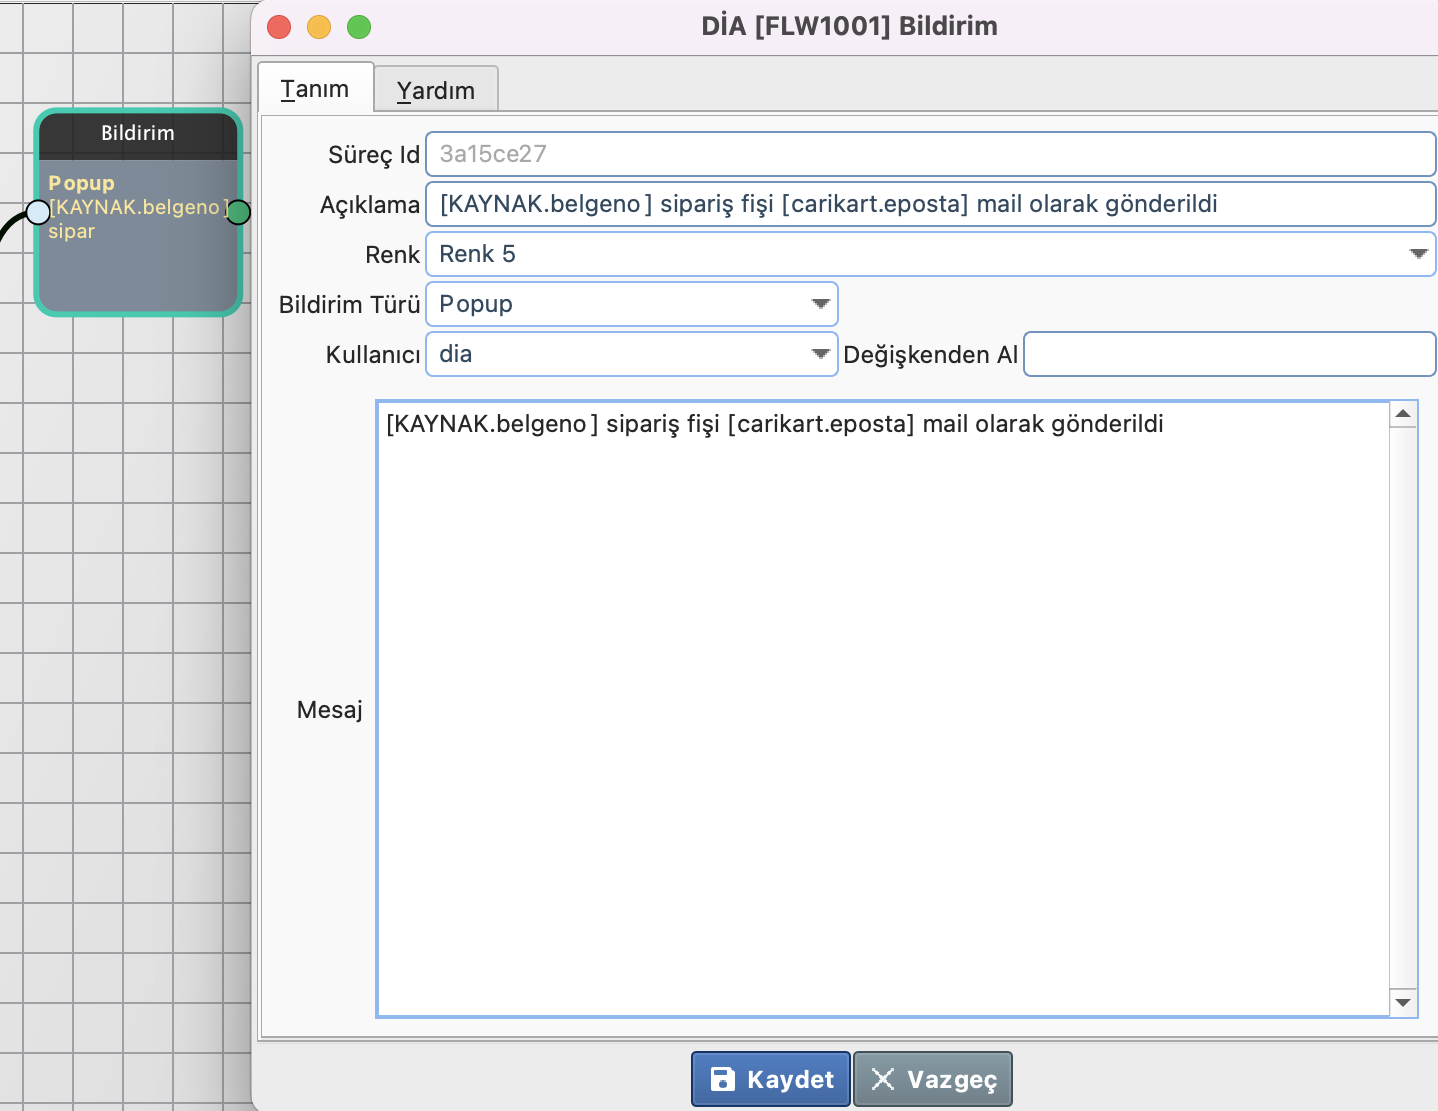The width and height of the screenshot is (1438, 1111).
Task: Click the Mesaj scrollbar down arrow
Action: coord(1403,1002)
